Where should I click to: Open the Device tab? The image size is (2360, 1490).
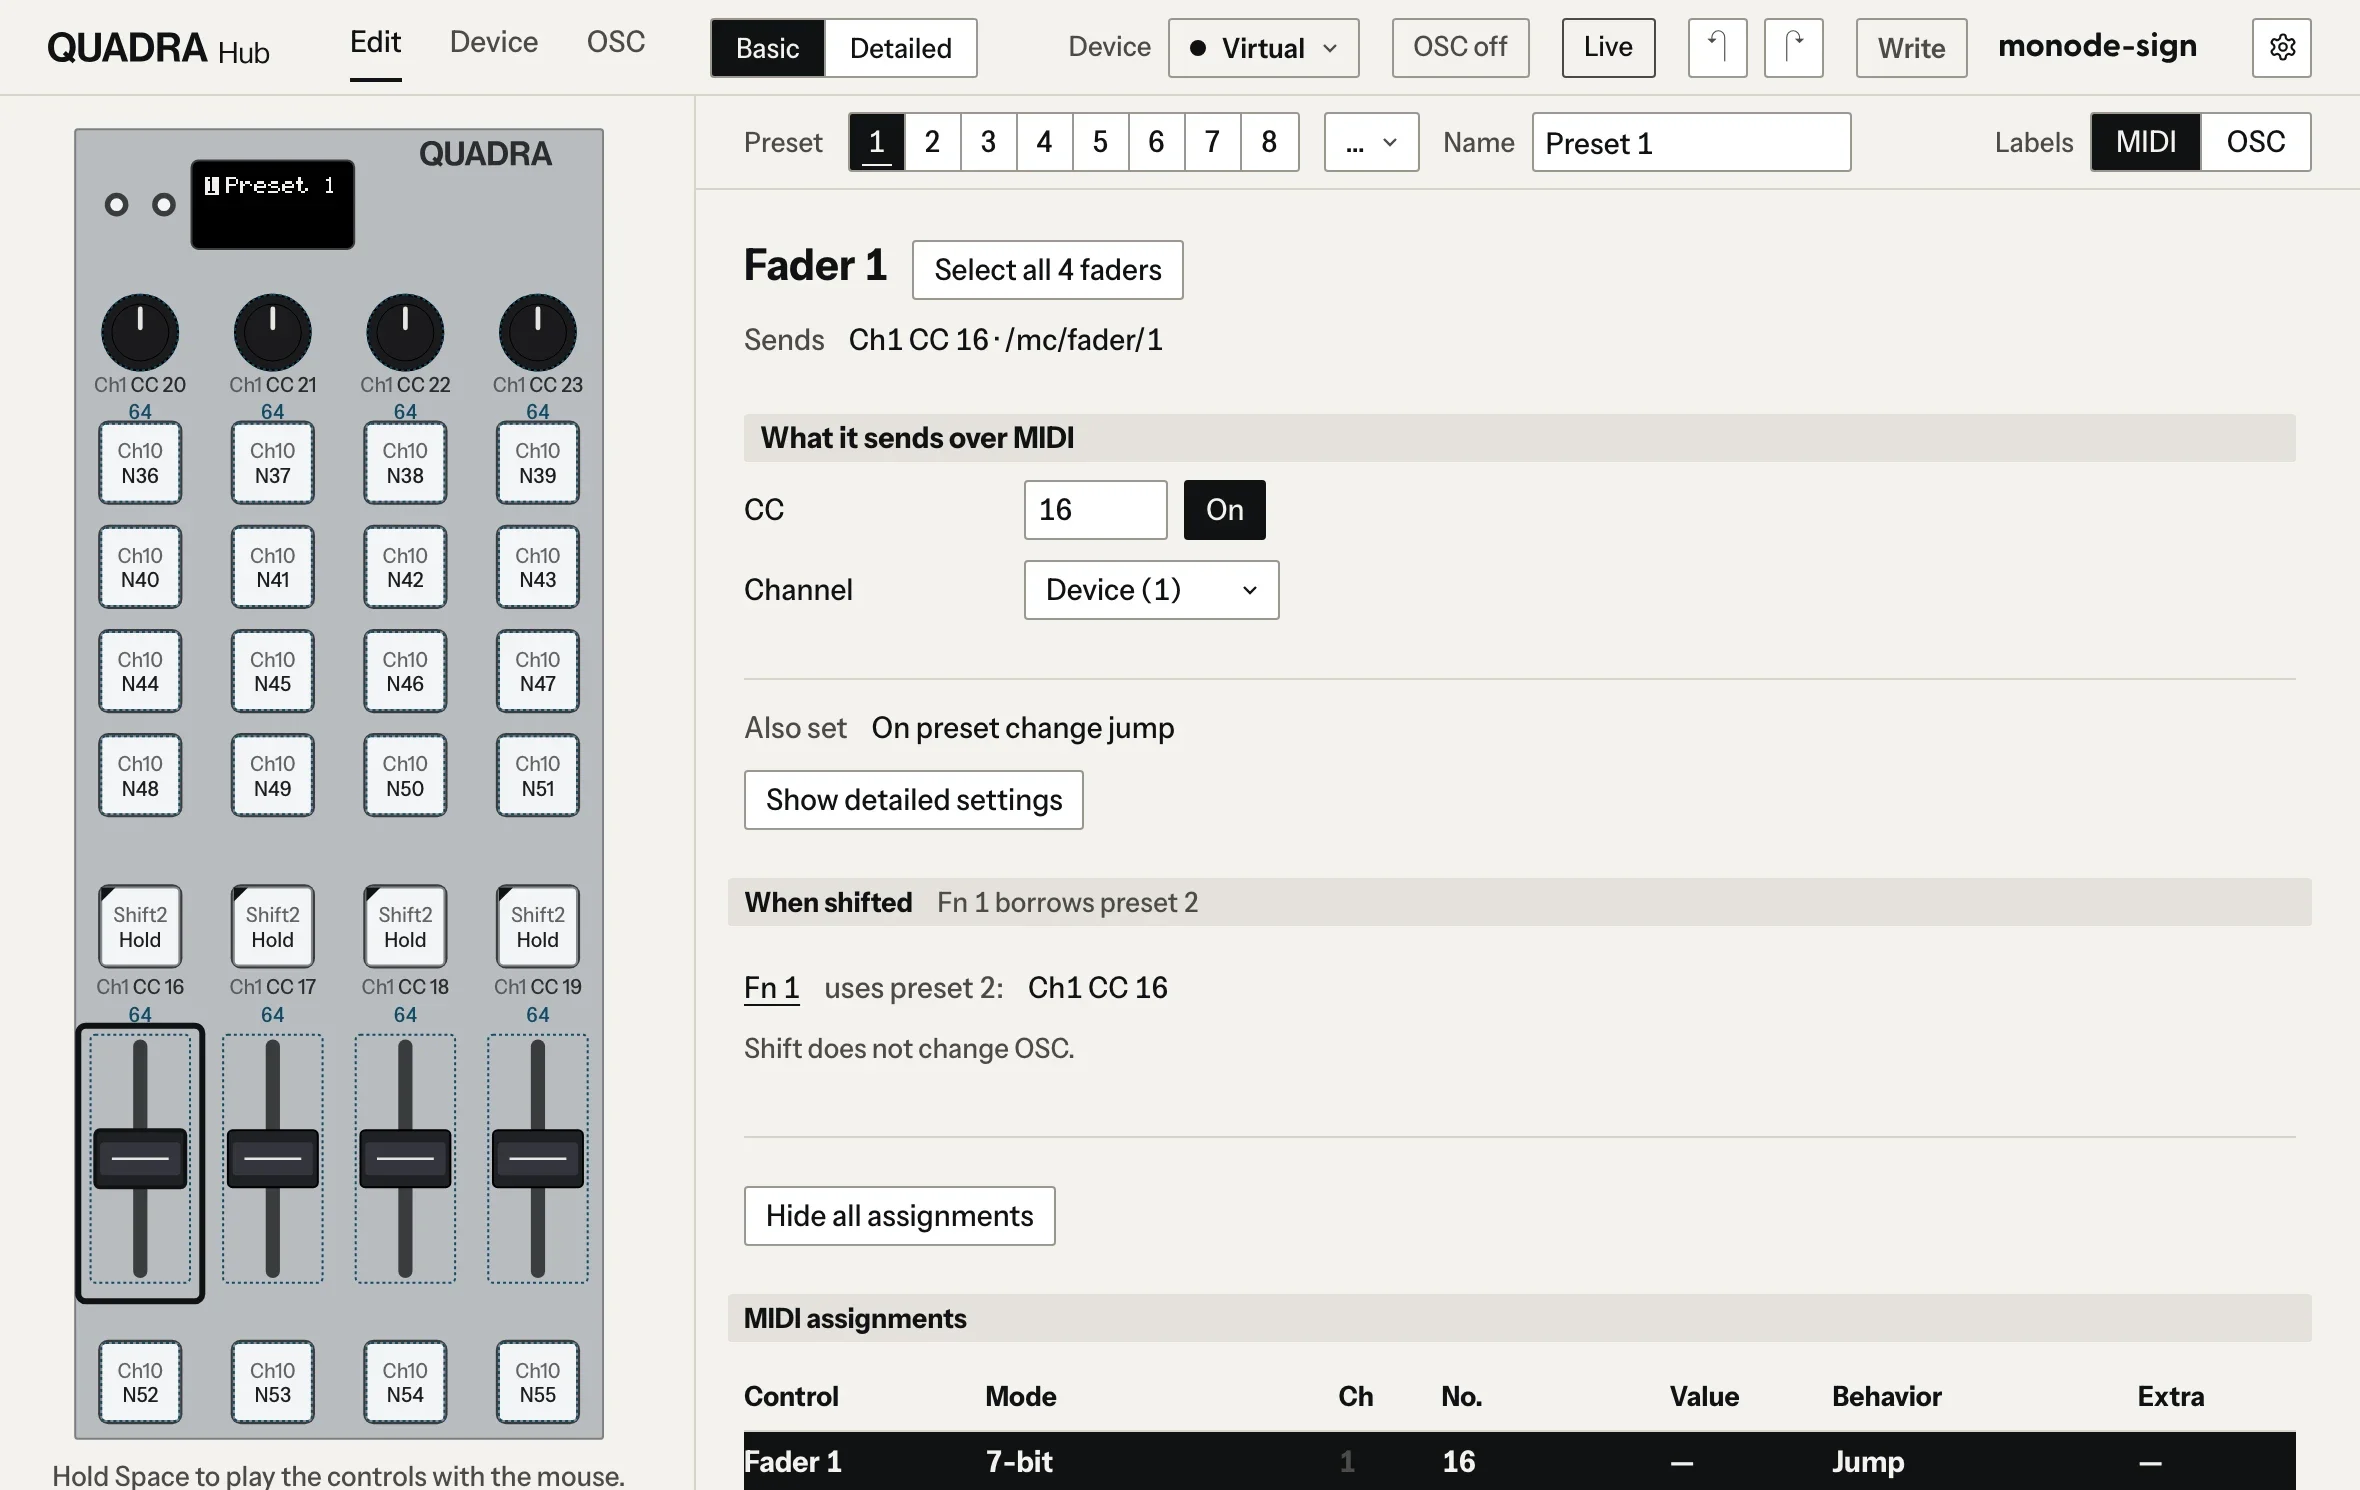[x=494, y=42]
